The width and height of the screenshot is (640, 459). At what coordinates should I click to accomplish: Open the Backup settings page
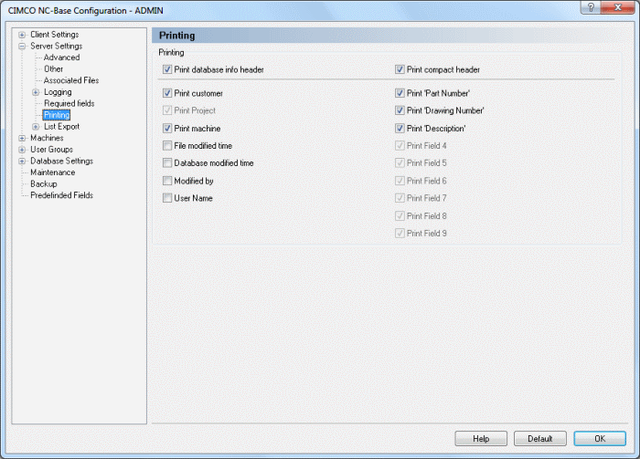[44, 184]
